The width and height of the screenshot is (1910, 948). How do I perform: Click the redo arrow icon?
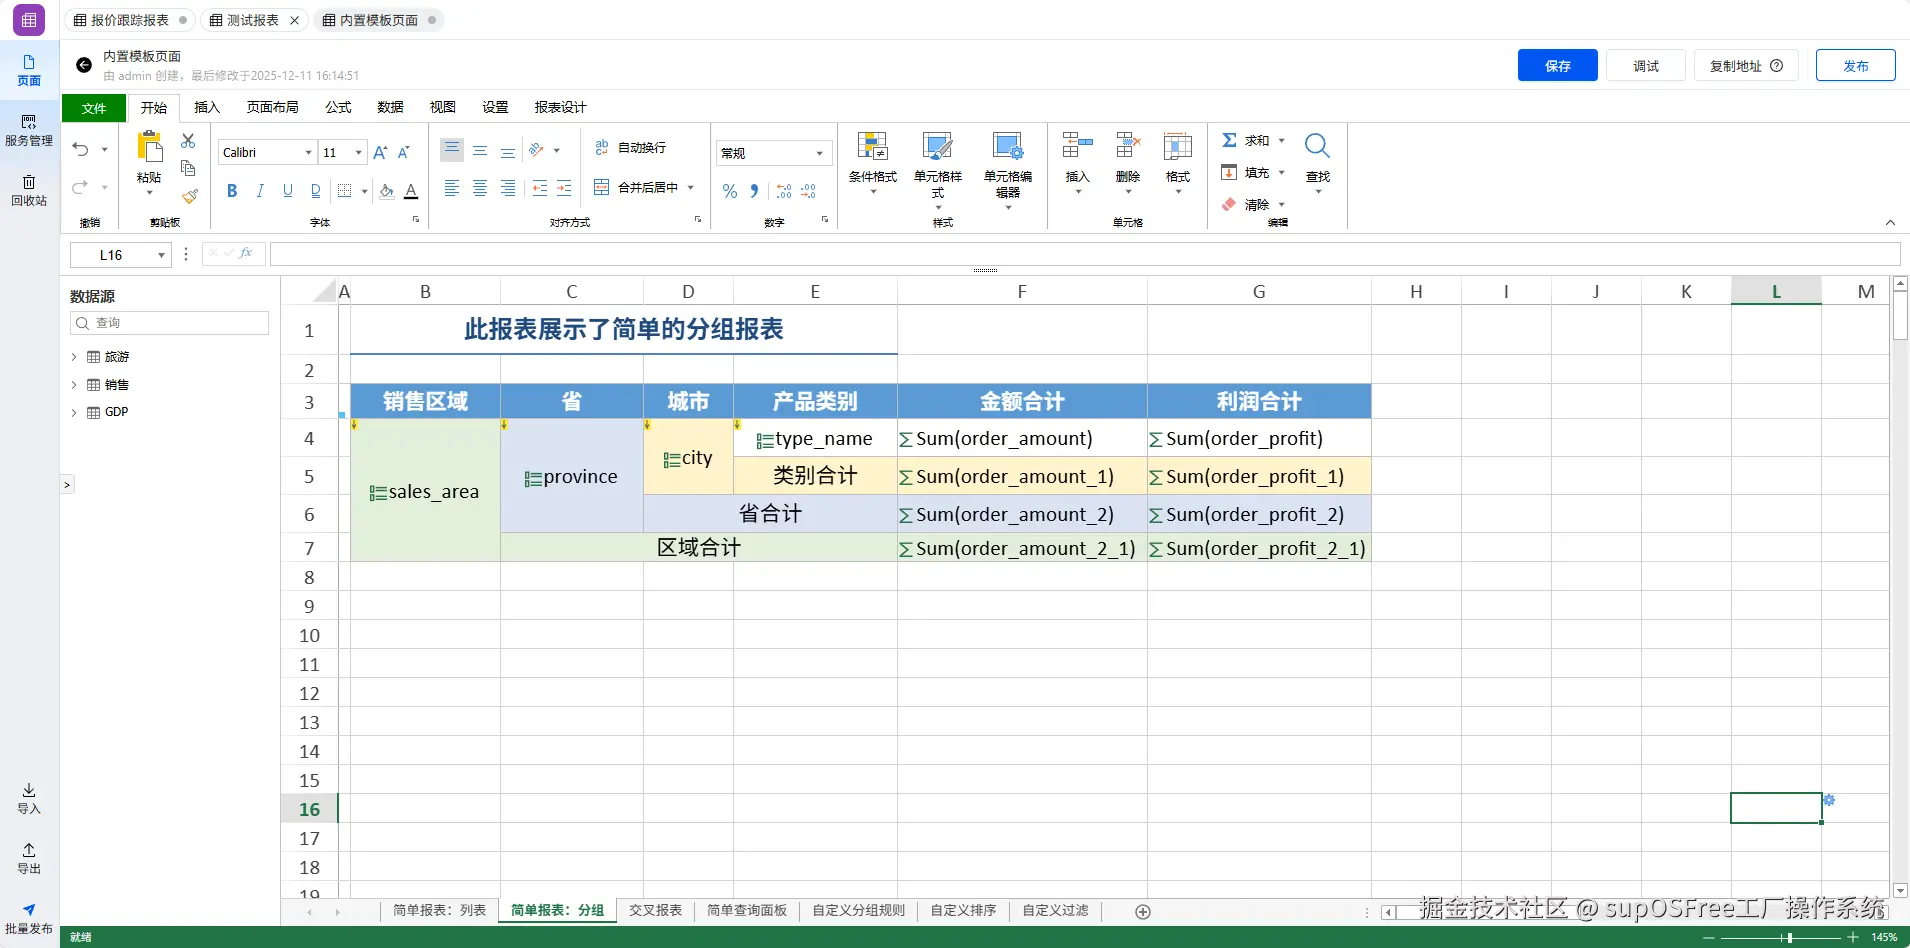(x=81, y=187)
